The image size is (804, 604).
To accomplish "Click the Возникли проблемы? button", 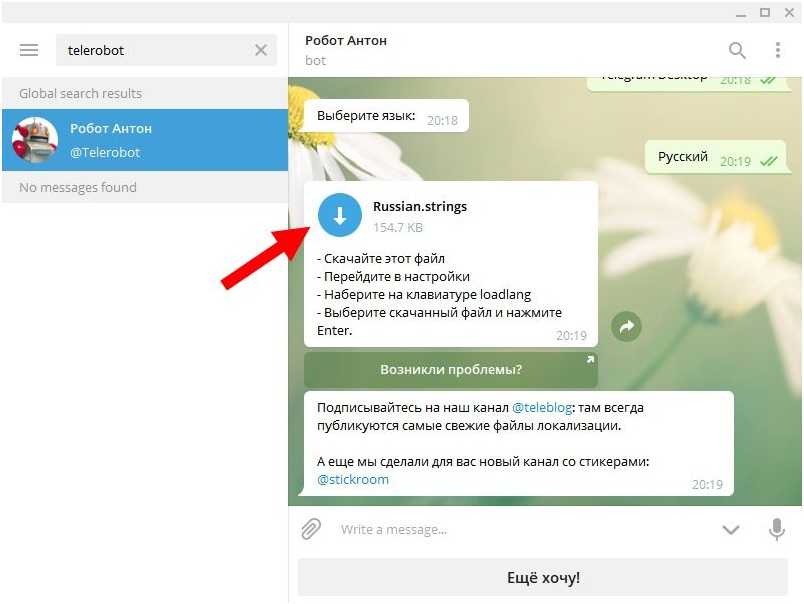I will (451, 369).
